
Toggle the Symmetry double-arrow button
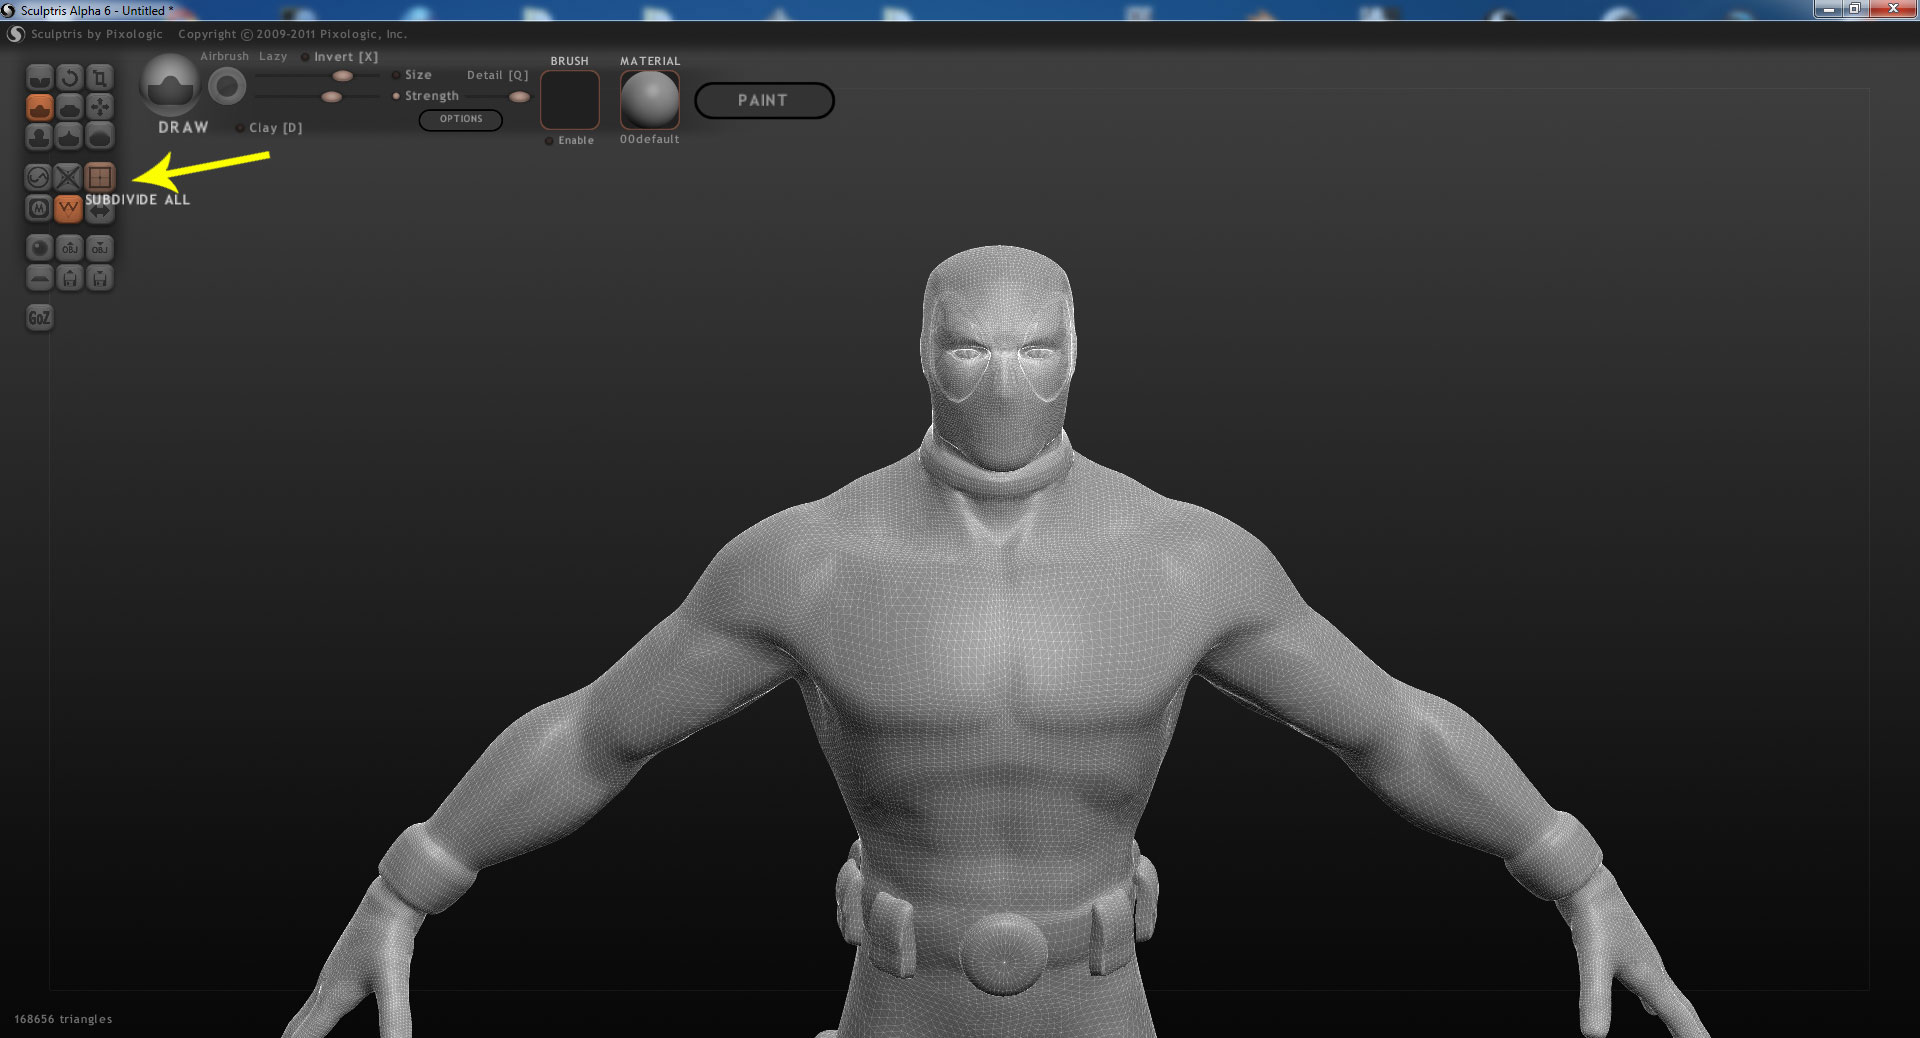pyautogui.click(x=100, y=211)
